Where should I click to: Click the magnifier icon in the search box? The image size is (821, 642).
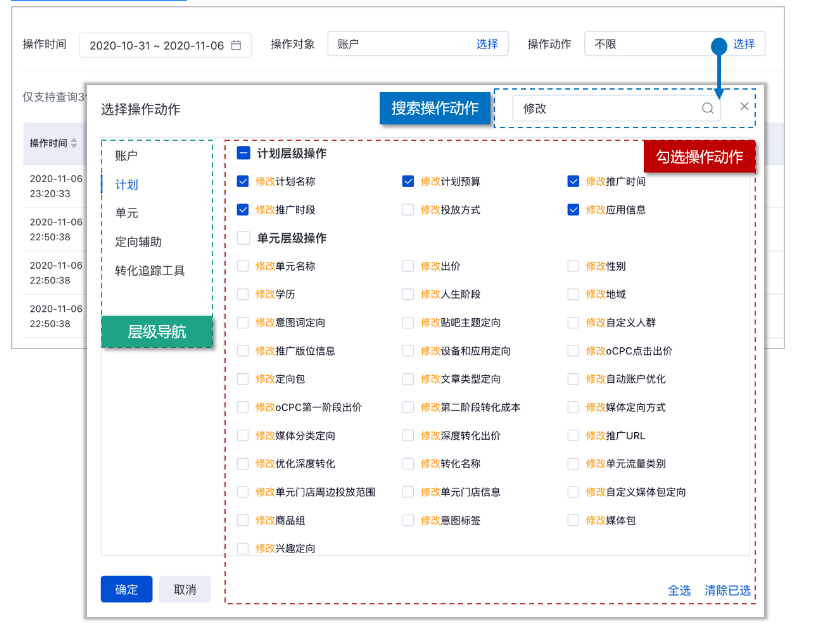pos(707,106)
